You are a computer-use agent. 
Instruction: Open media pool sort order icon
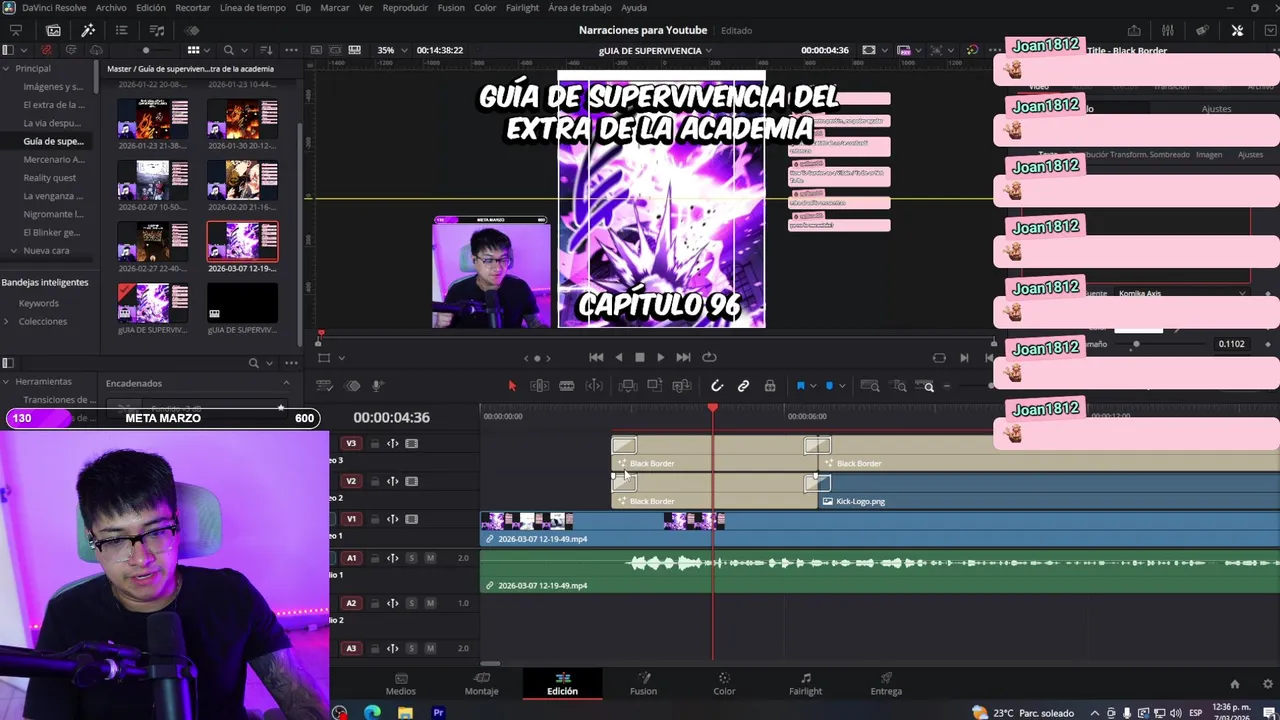point(266,50)
